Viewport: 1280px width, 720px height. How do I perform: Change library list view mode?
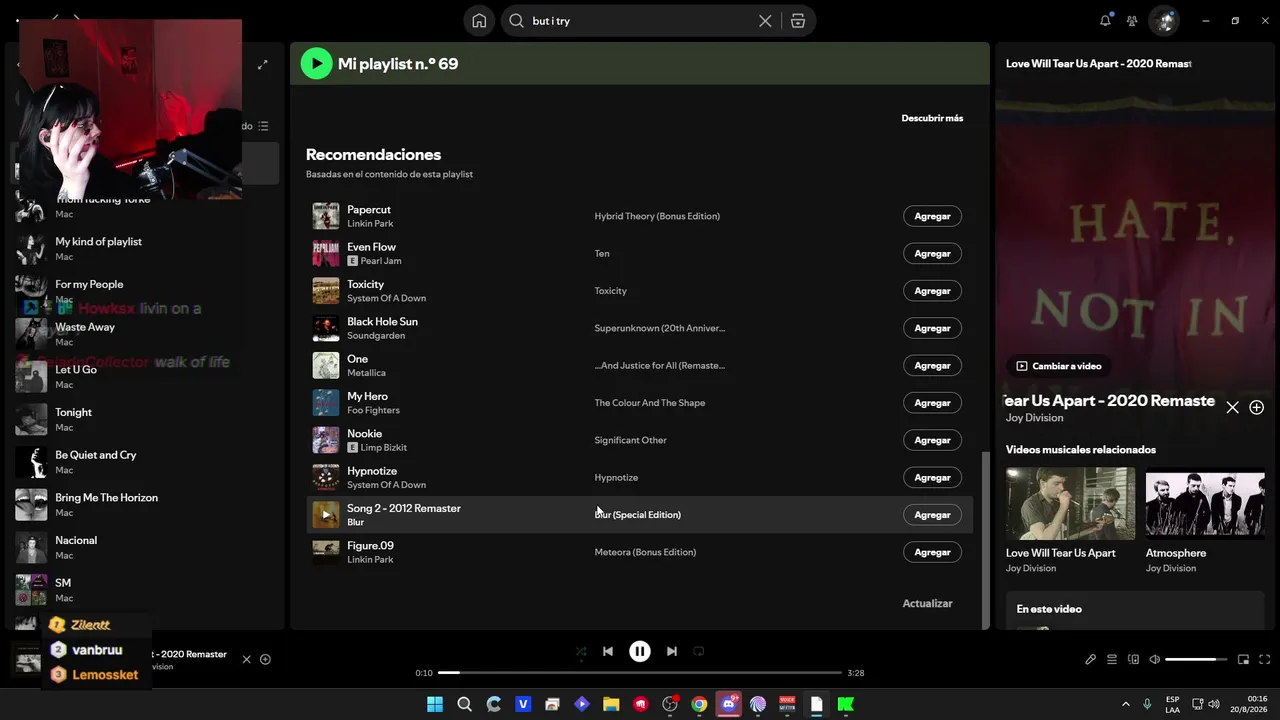point(263,126)
